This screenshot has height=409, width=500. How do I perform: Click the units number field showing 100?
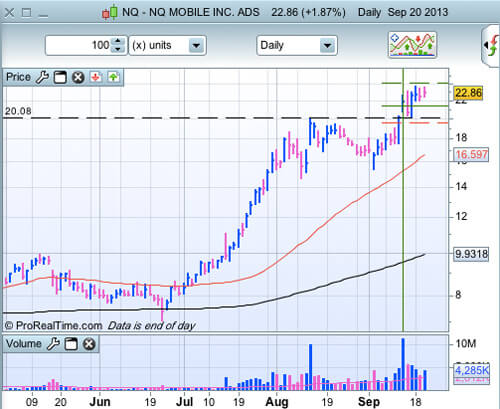point(79,45)
